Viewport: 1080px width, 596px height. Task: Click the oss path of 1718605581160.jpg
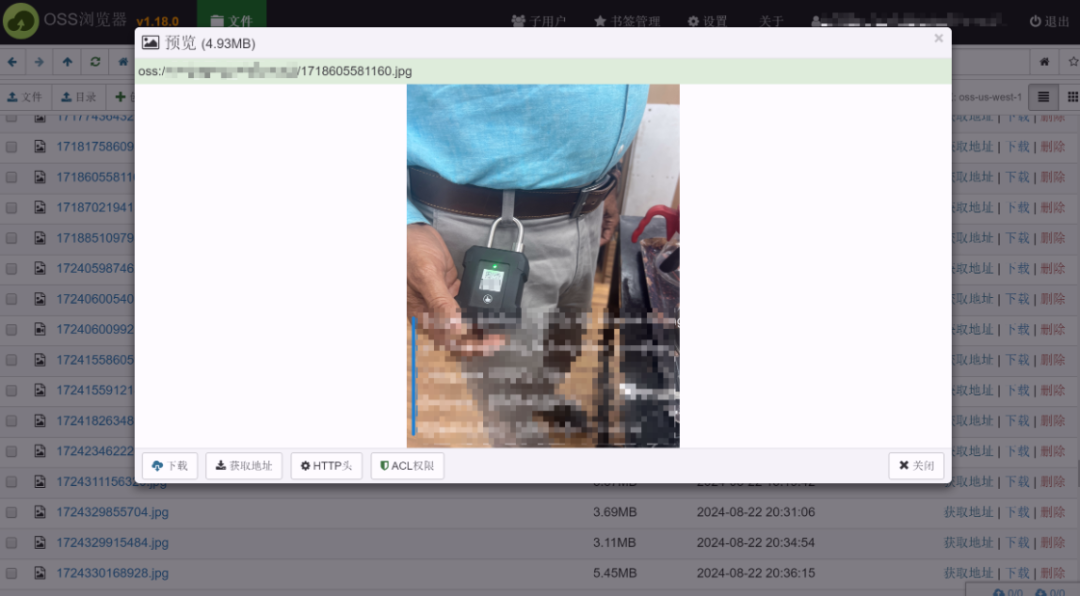click(275, 71)
